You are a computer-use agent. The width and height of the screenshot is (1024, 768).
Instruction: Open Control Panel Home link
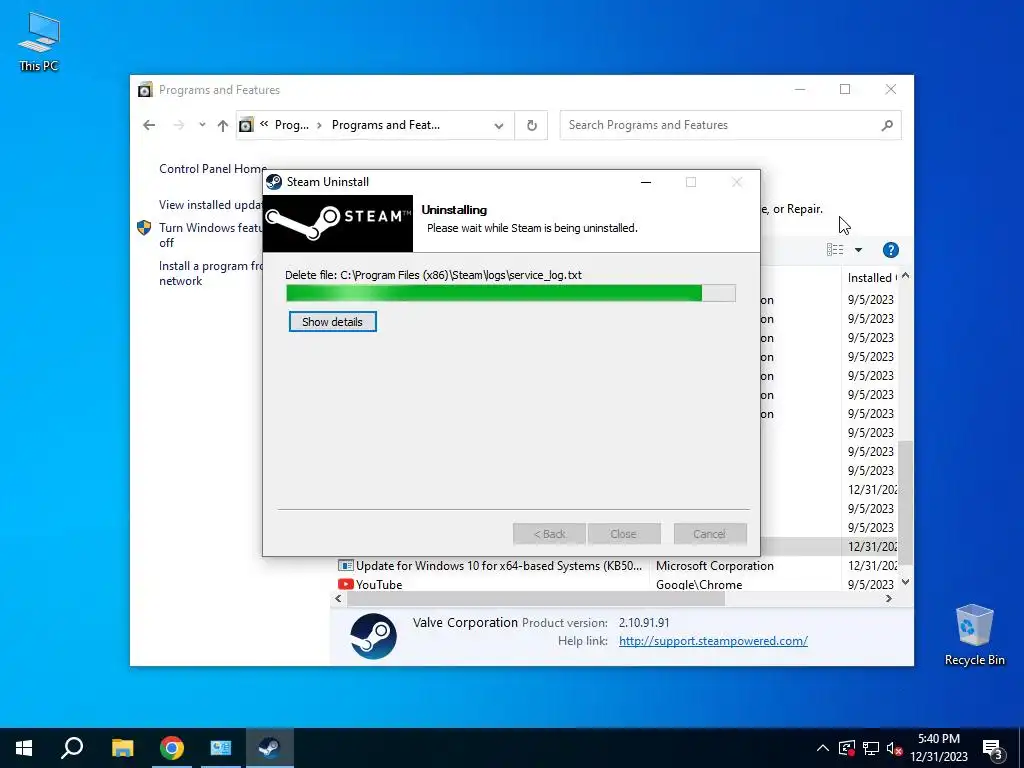(x=213, y=168)
